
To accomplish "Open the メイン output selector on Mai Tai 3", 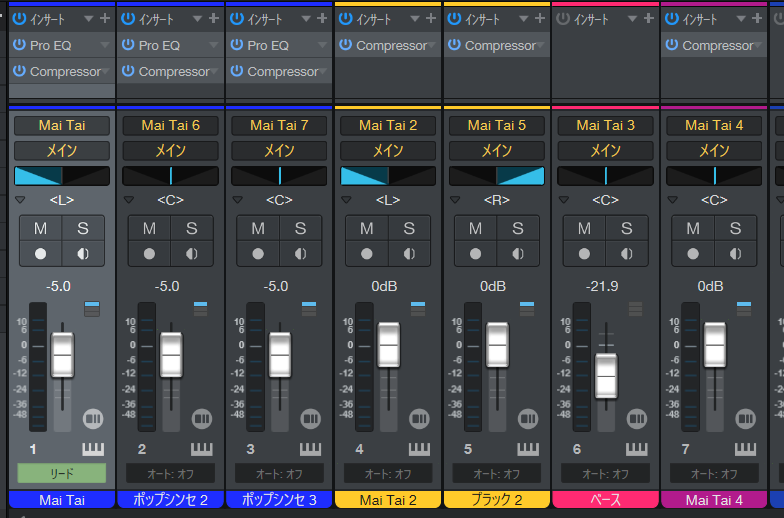I will click(606, 150).
